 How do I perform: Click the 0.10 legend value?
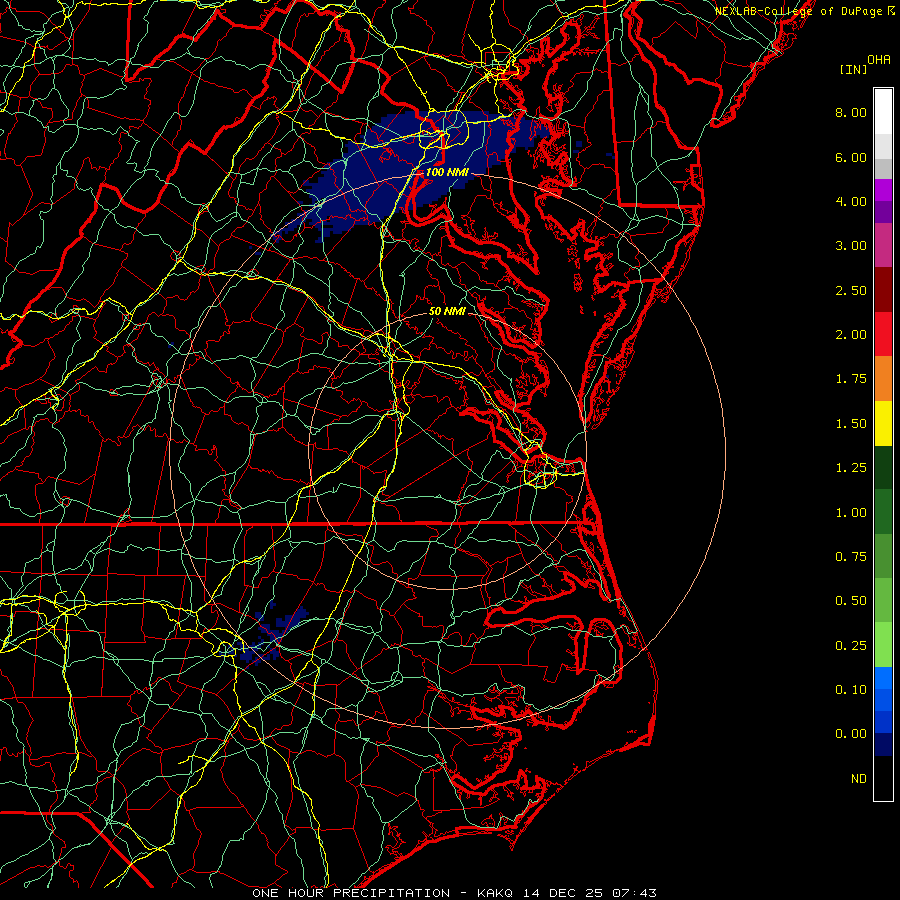tap(851, 690)
